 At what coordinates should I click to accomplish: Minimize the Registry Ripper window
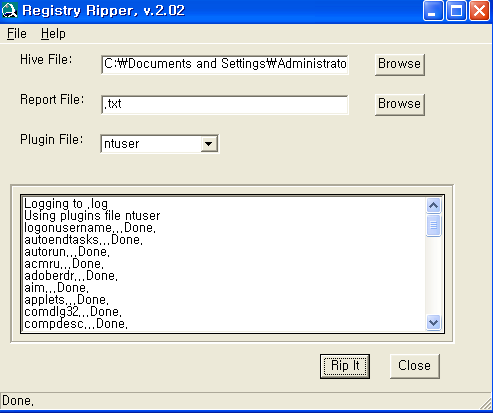[x=433, y=11]
